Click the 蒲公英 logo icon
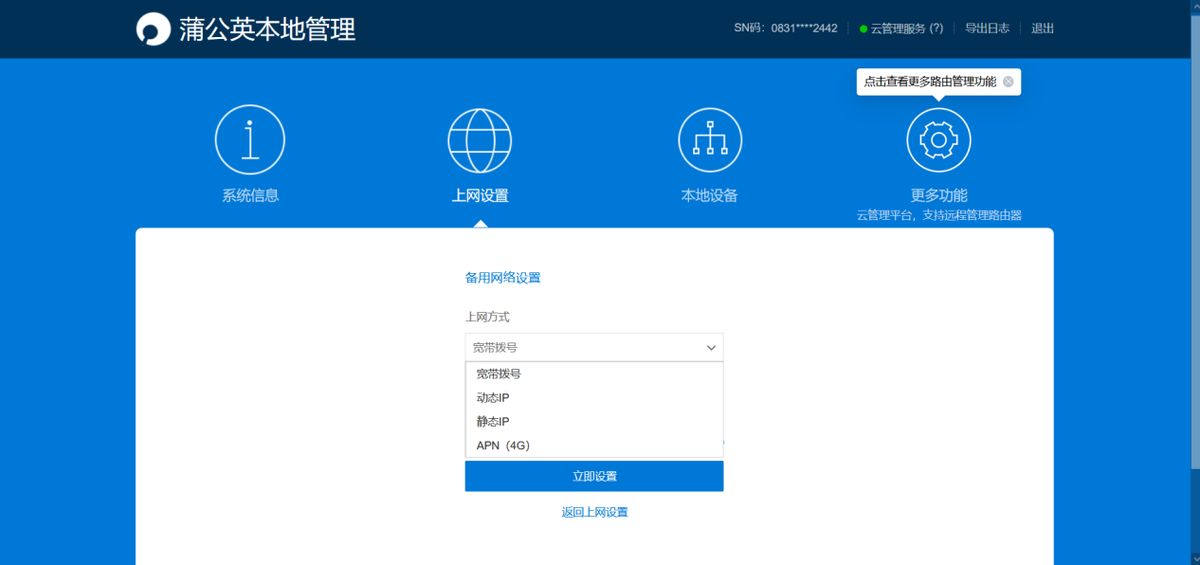Screen dimensions: 1200x565 point(153,29)
